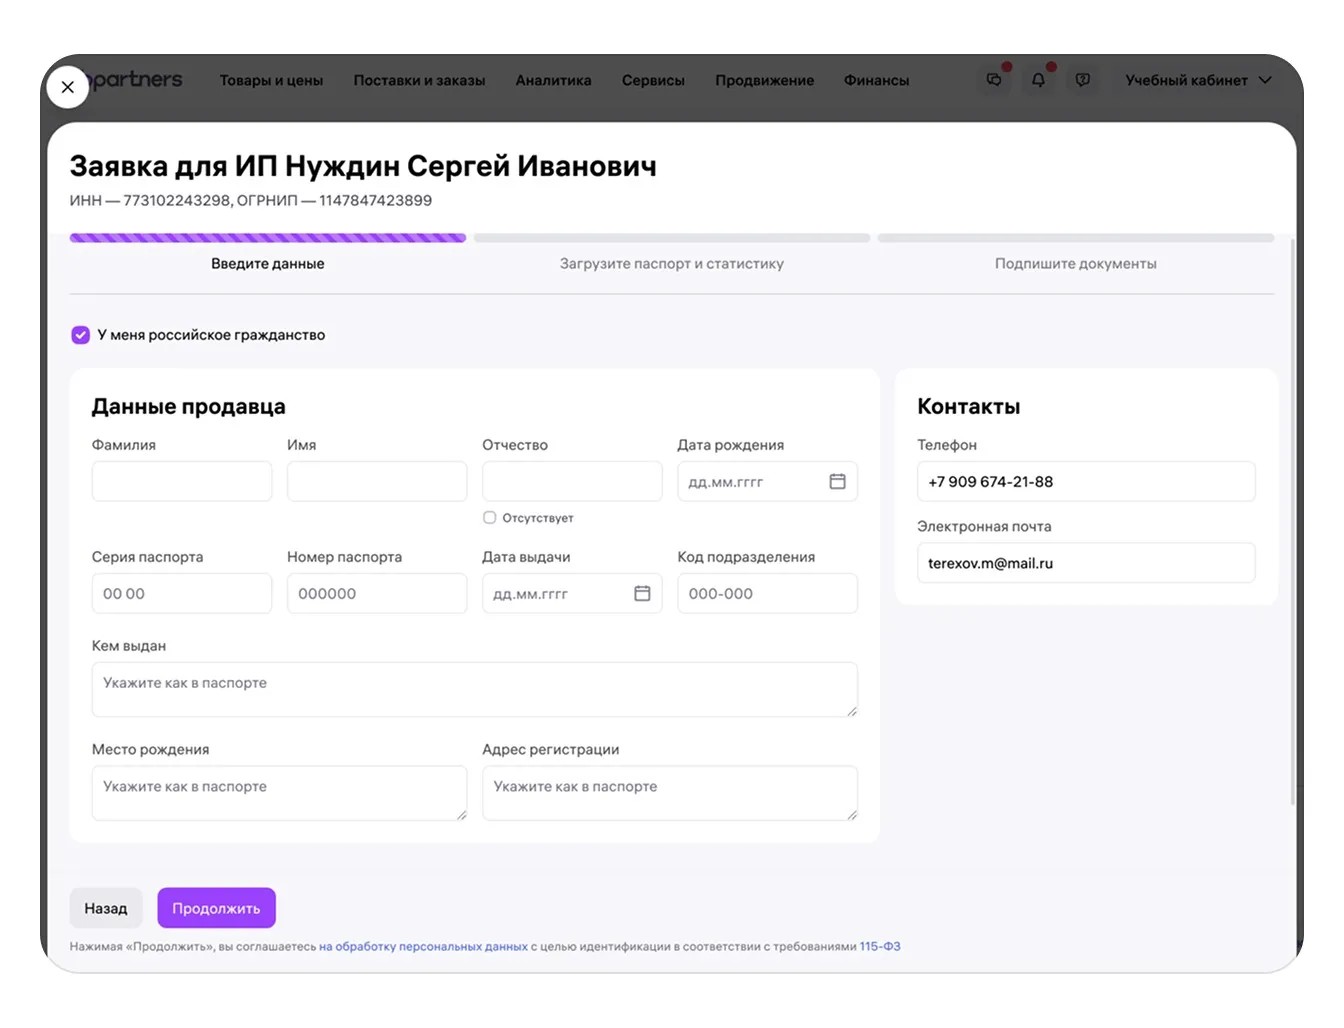Open calendar icon for Дата рождения
Viewport: 1344px width, 1028px height.
[837, 482]
